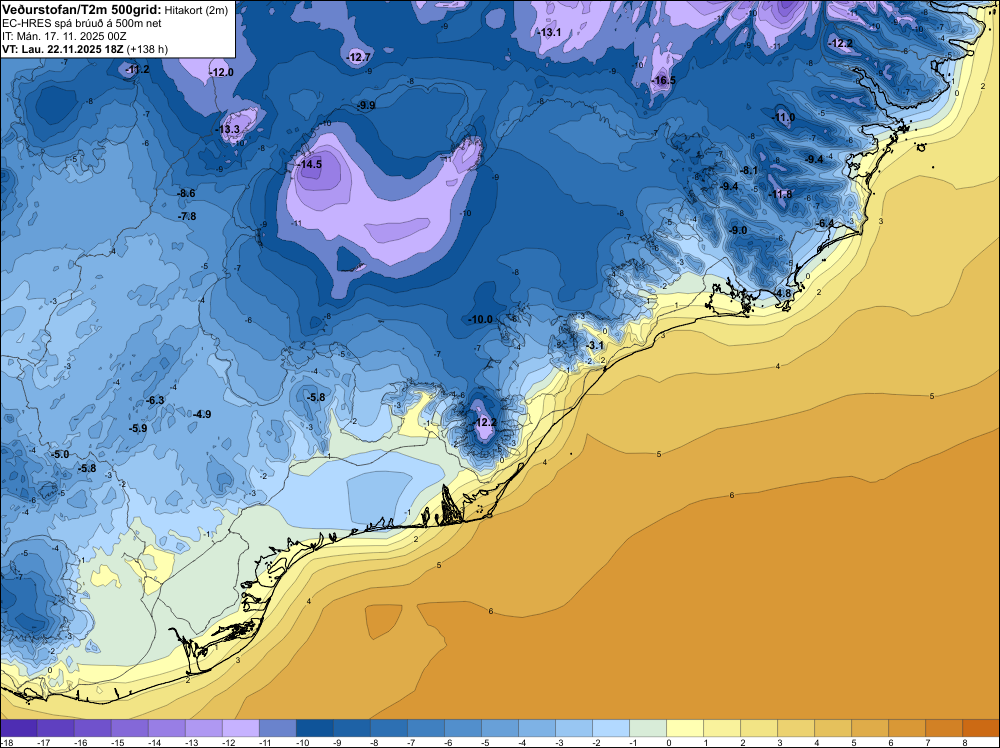Click the -7.8 temperature label
1000x748 pixels.
pyautogui.click(x=187, y=216)
